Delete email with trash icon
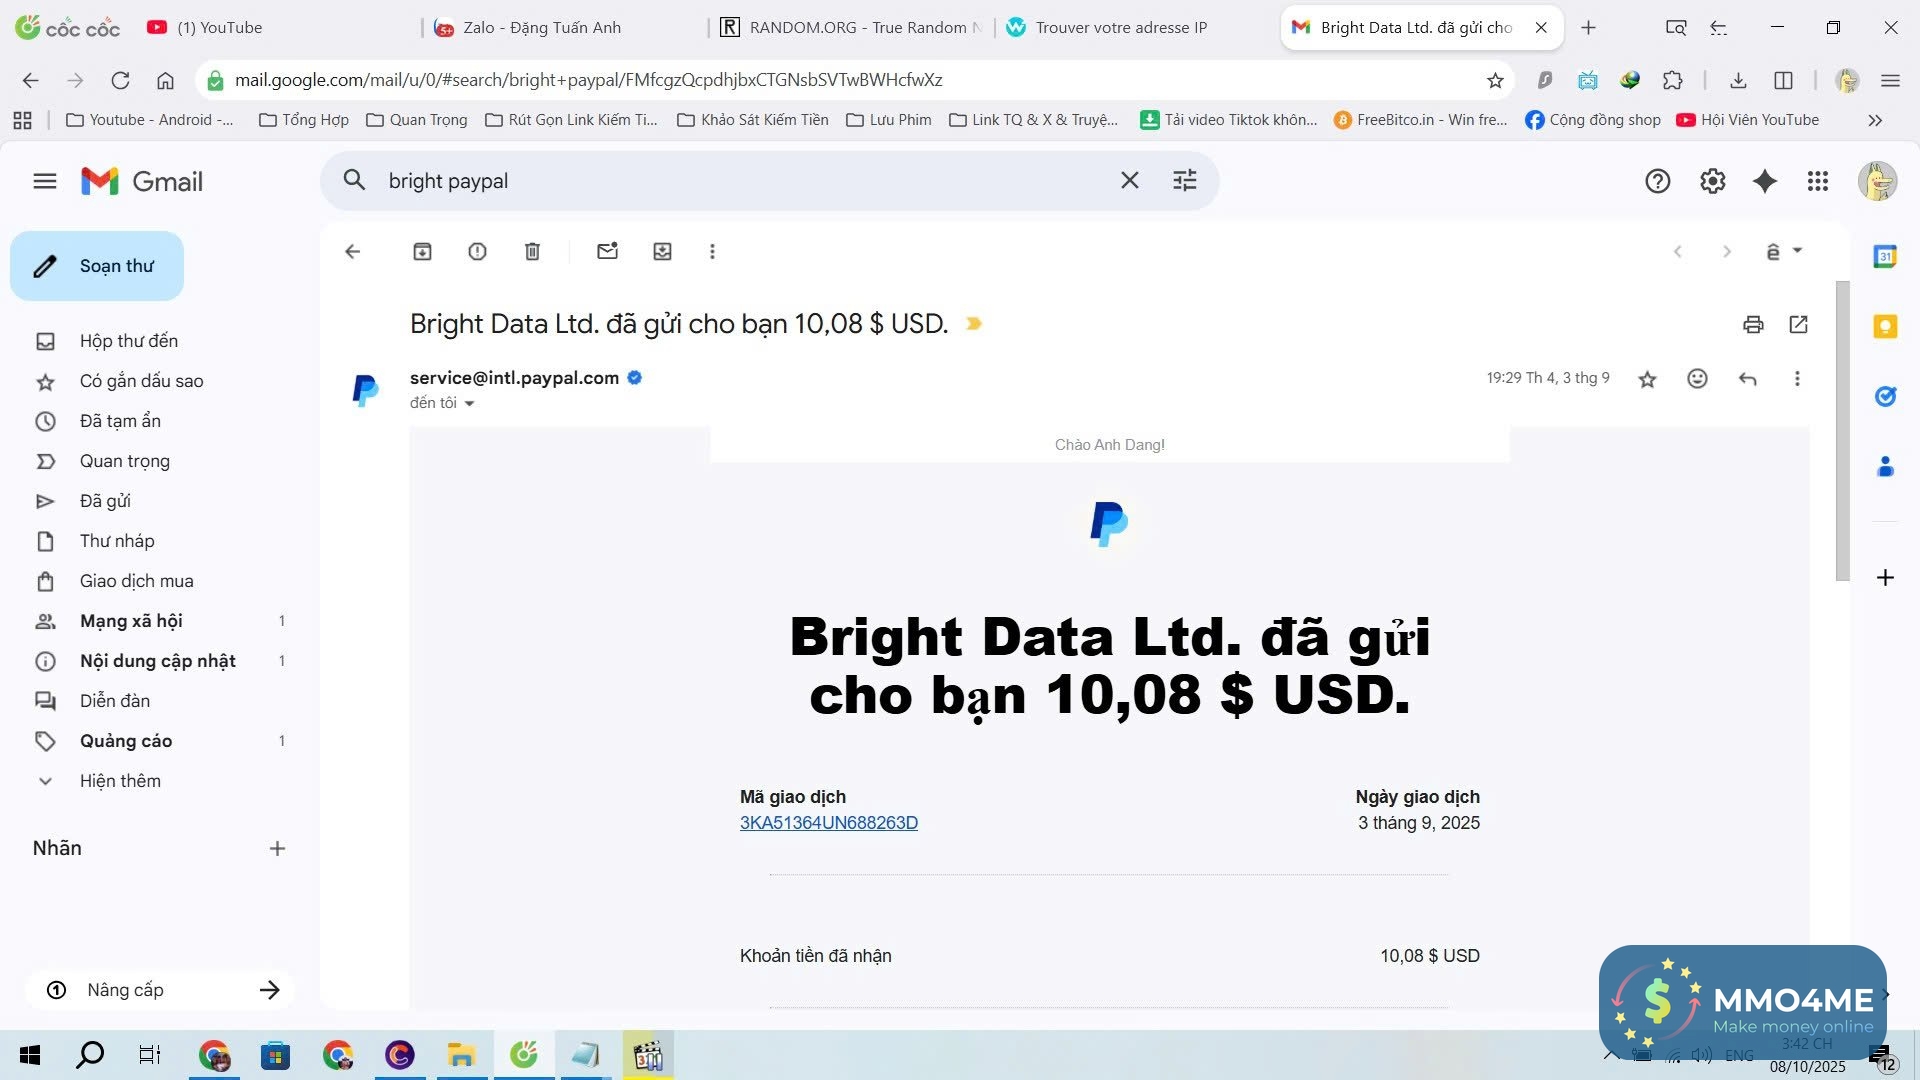The image size is (1920, 1080). click(532, 252)
